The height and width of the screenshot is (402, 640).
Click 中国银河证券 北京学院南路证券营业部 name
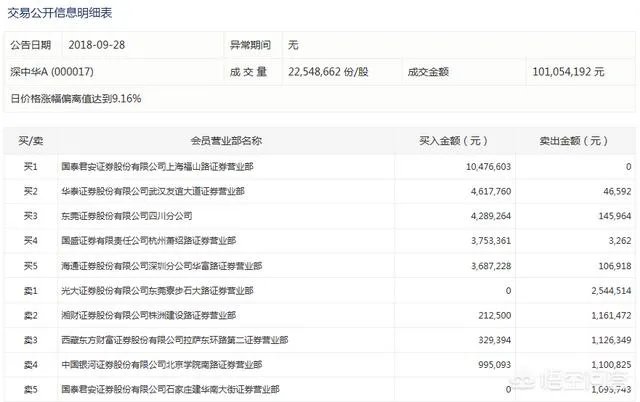point(162,364)
